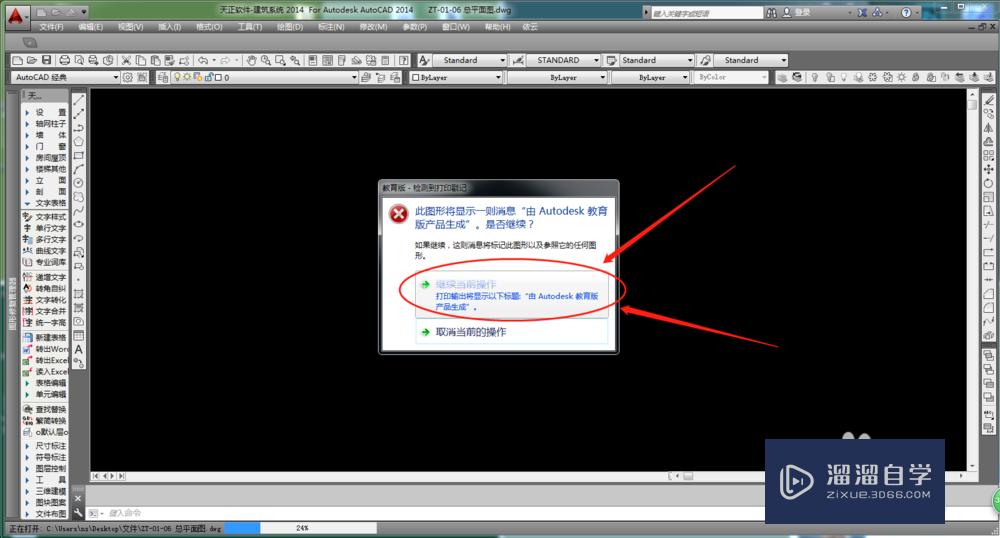Screen dimensions: 1000x538
Task: Click 查找替换 in Tangent panel
Action: coord(45,409)
